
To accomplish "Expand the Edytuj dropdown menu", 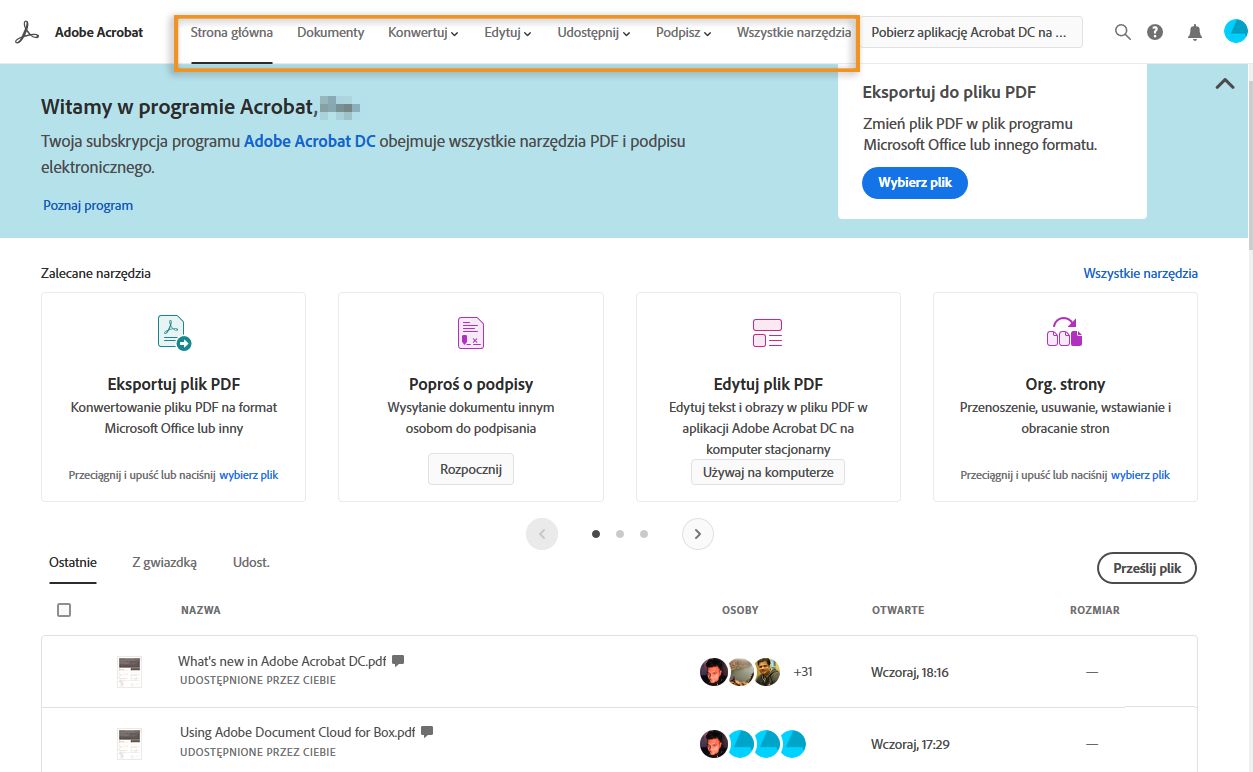I will [x=508, y=33].
